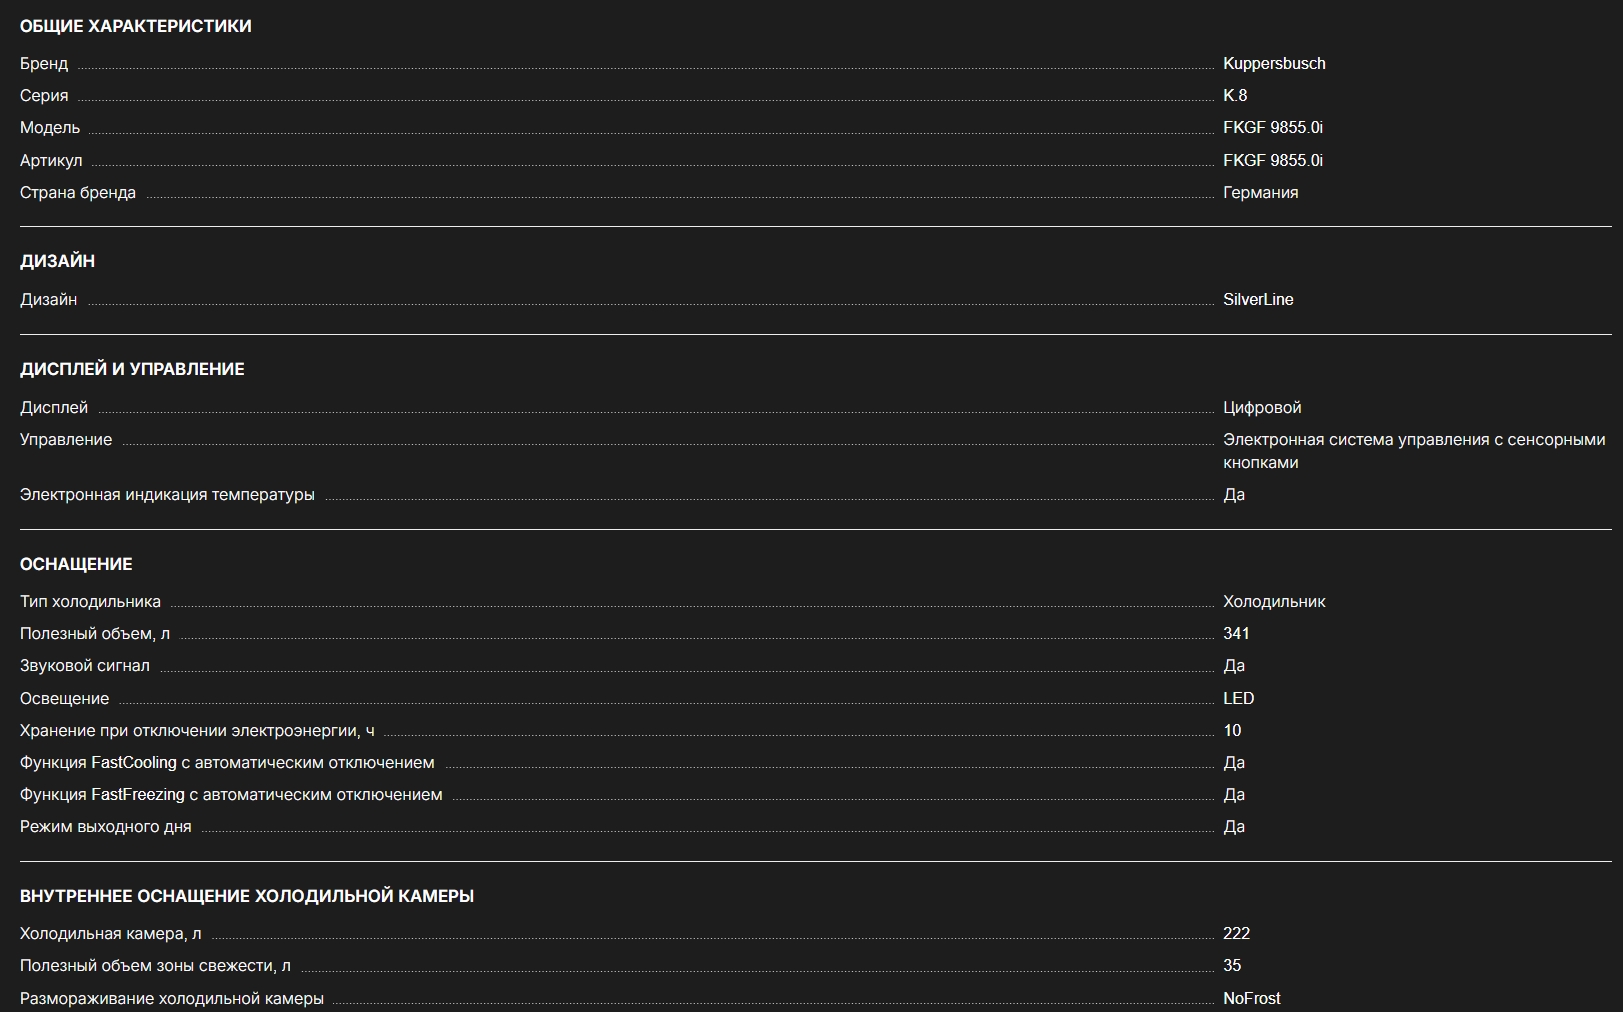Click the Электронная индикация температуры label
The width and height of the screenshot is (1623, 1012).
point(167,494)
